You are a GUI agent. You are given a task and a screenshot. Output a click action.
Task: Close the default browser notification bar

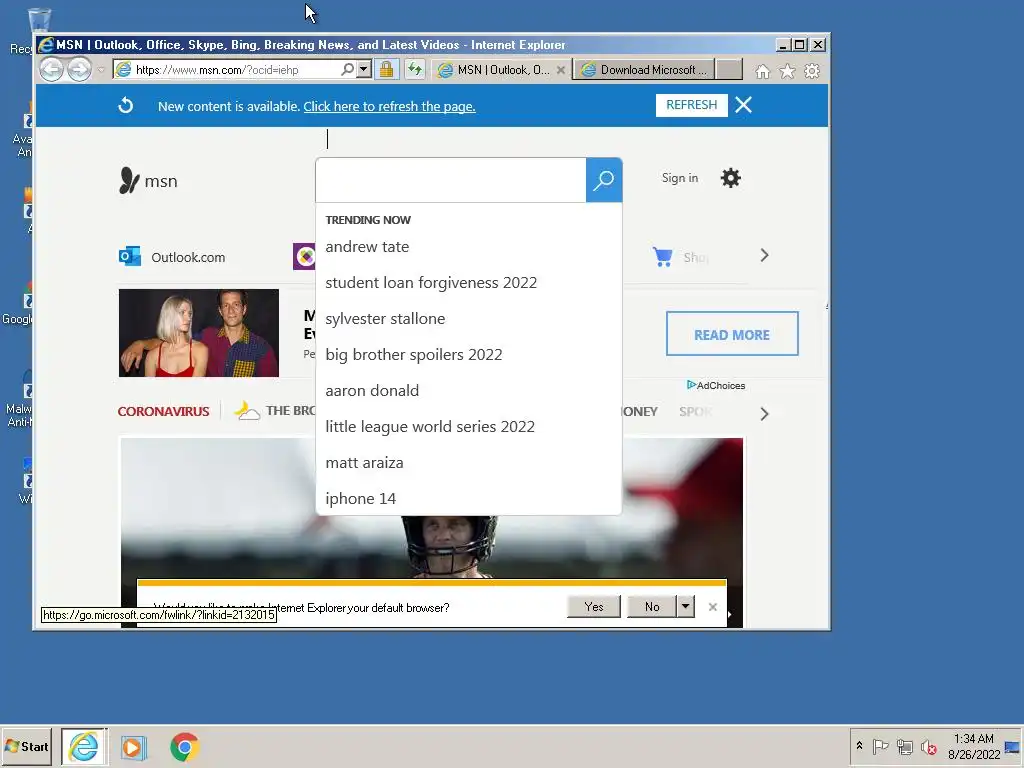coord(712,607)
